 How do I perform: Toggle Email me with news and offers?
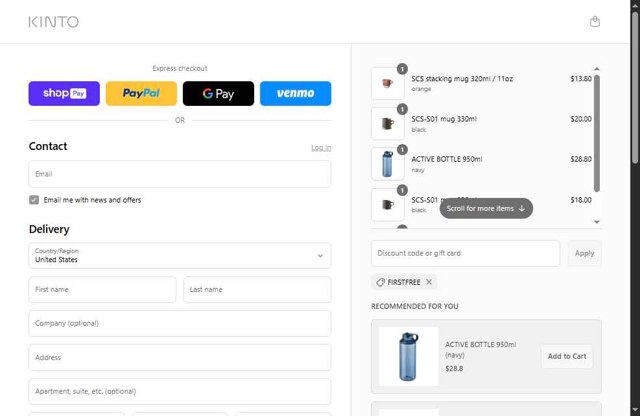point(34,200)
